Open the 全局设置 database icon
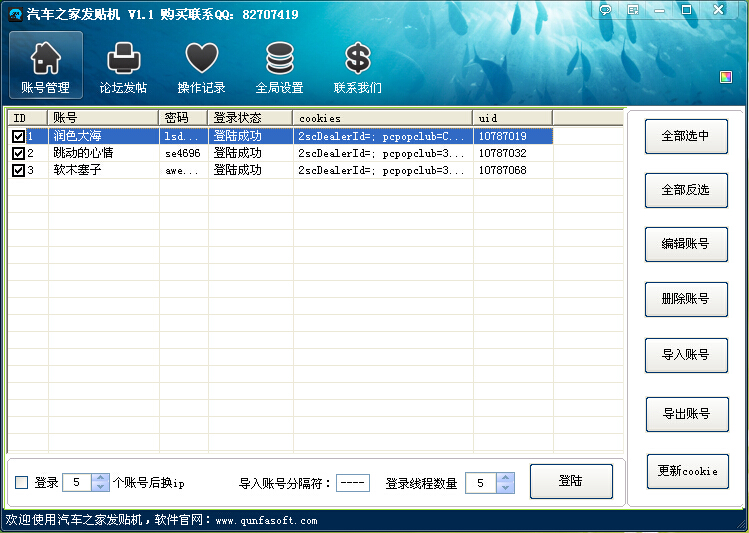 pos(279,66)
